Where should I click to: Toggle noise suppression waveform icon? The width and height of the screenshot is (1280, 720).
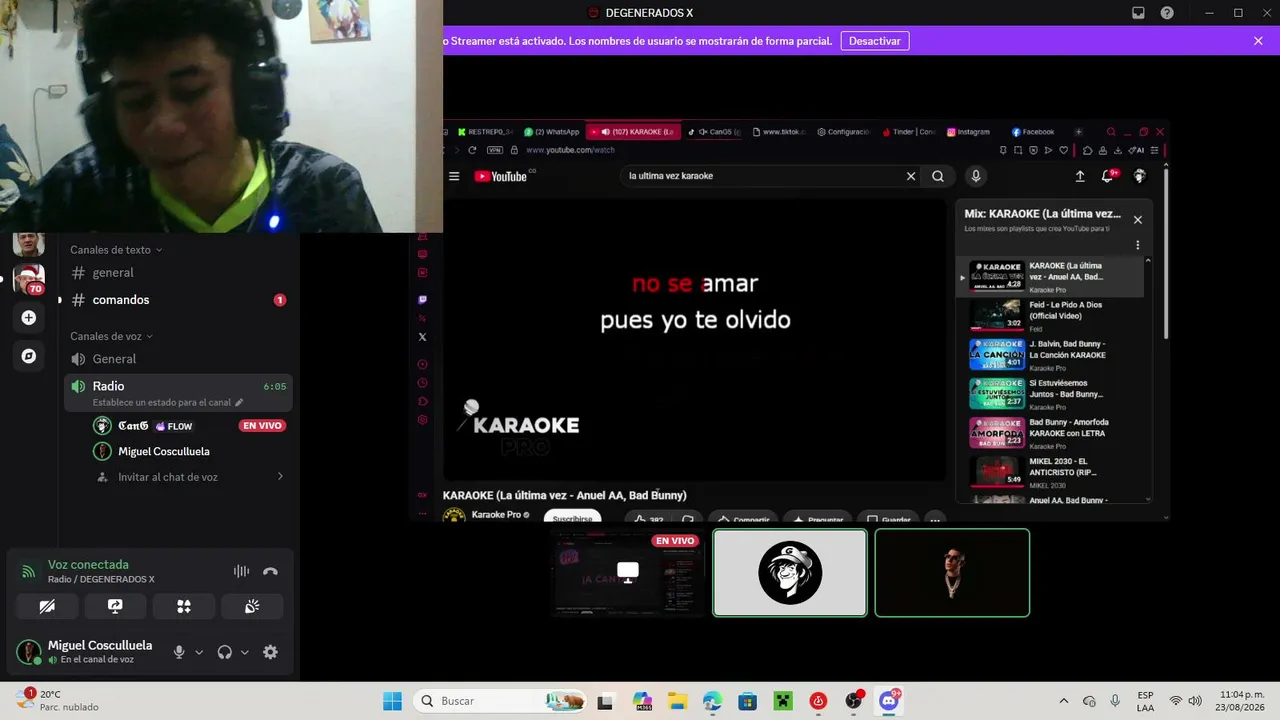click(x=241, y=571)
